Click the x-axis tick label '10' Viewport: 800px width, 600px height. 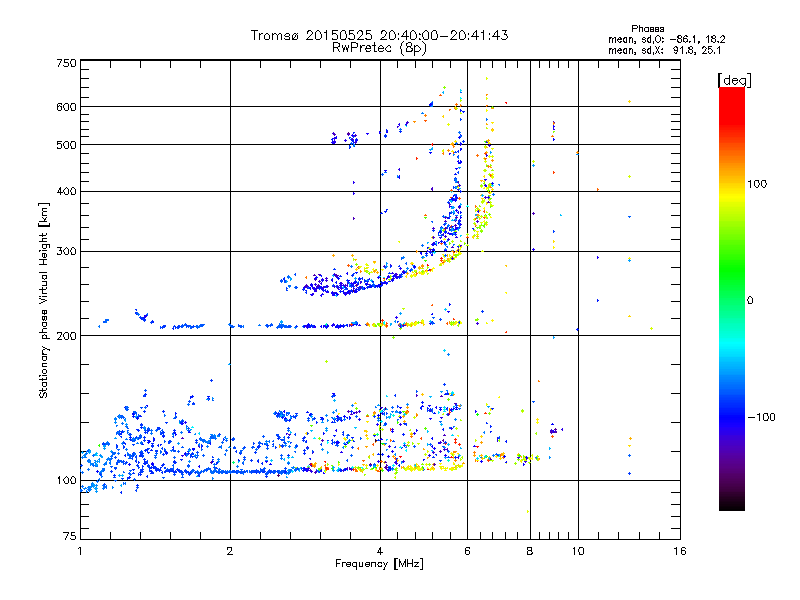578,551
